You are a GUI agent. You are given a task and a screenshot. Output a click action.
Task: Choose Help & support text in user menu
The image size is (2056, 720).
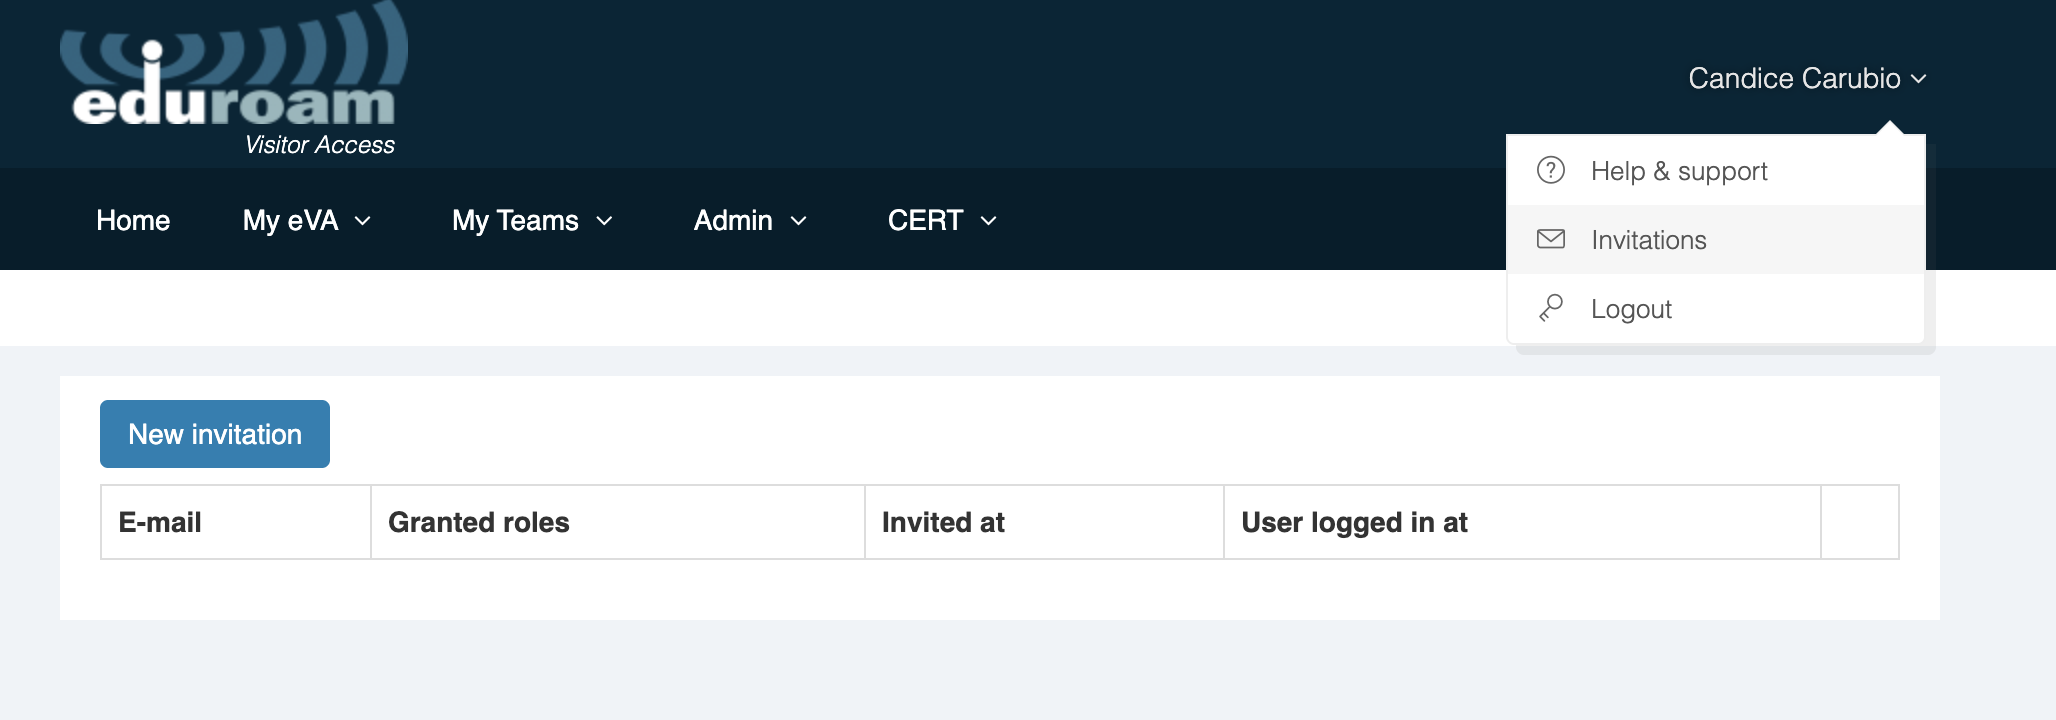[x=1679, y=171]
